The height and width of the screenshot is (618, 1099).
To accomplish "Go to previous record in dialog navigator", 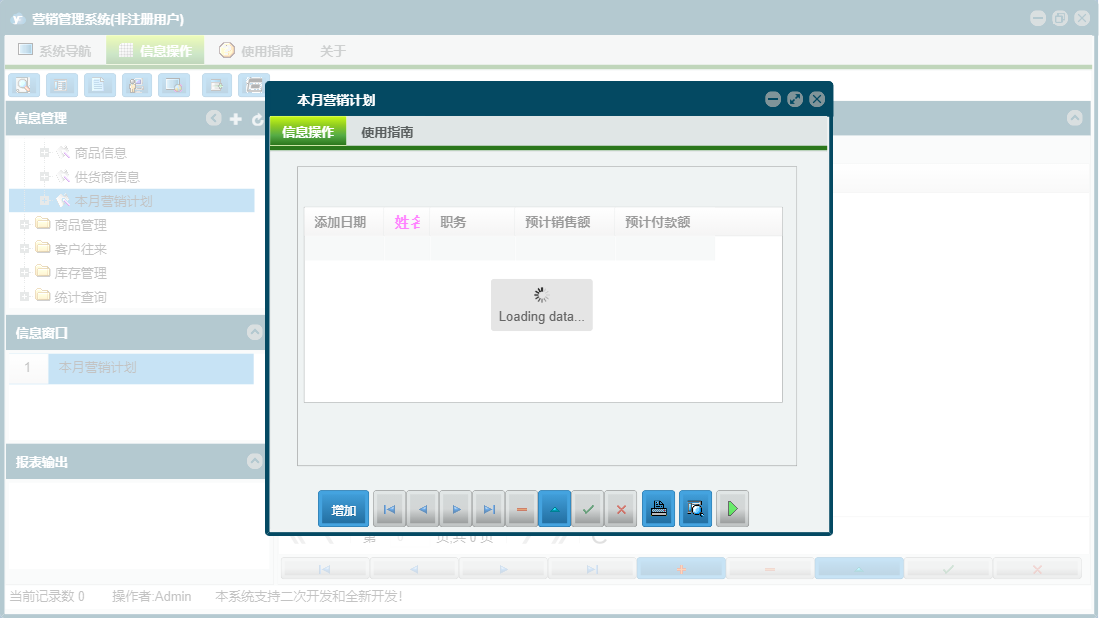I will coord(423,509).
